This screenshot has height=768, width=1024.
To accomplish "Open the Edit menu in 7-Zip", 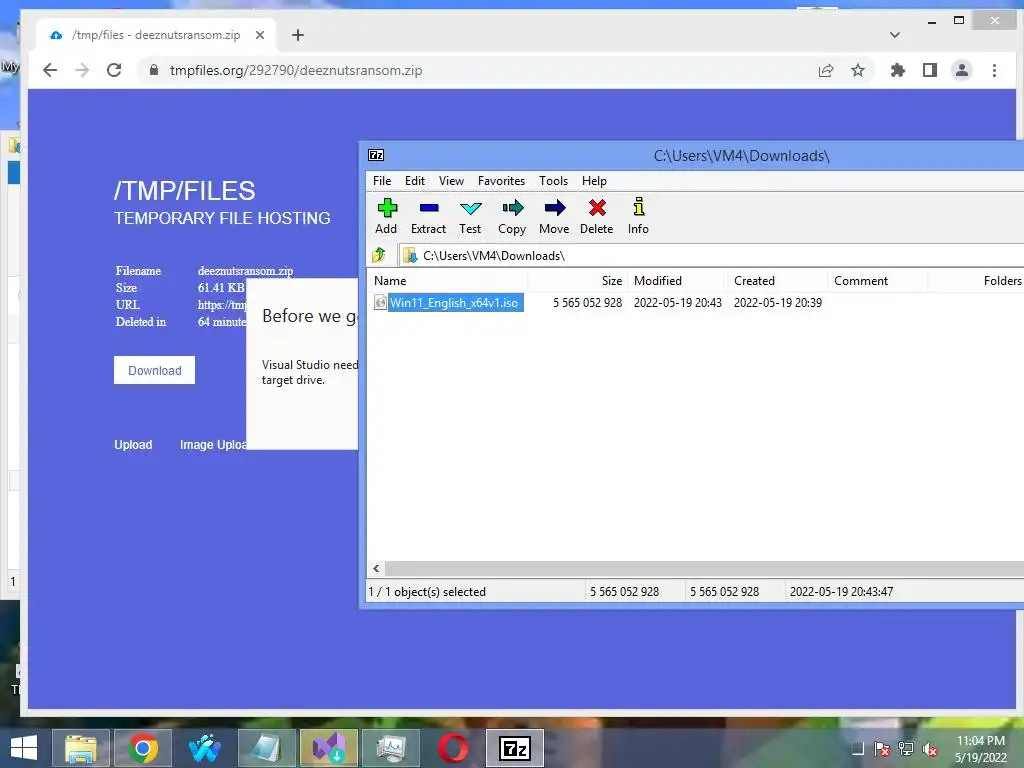I will [415, 181].
